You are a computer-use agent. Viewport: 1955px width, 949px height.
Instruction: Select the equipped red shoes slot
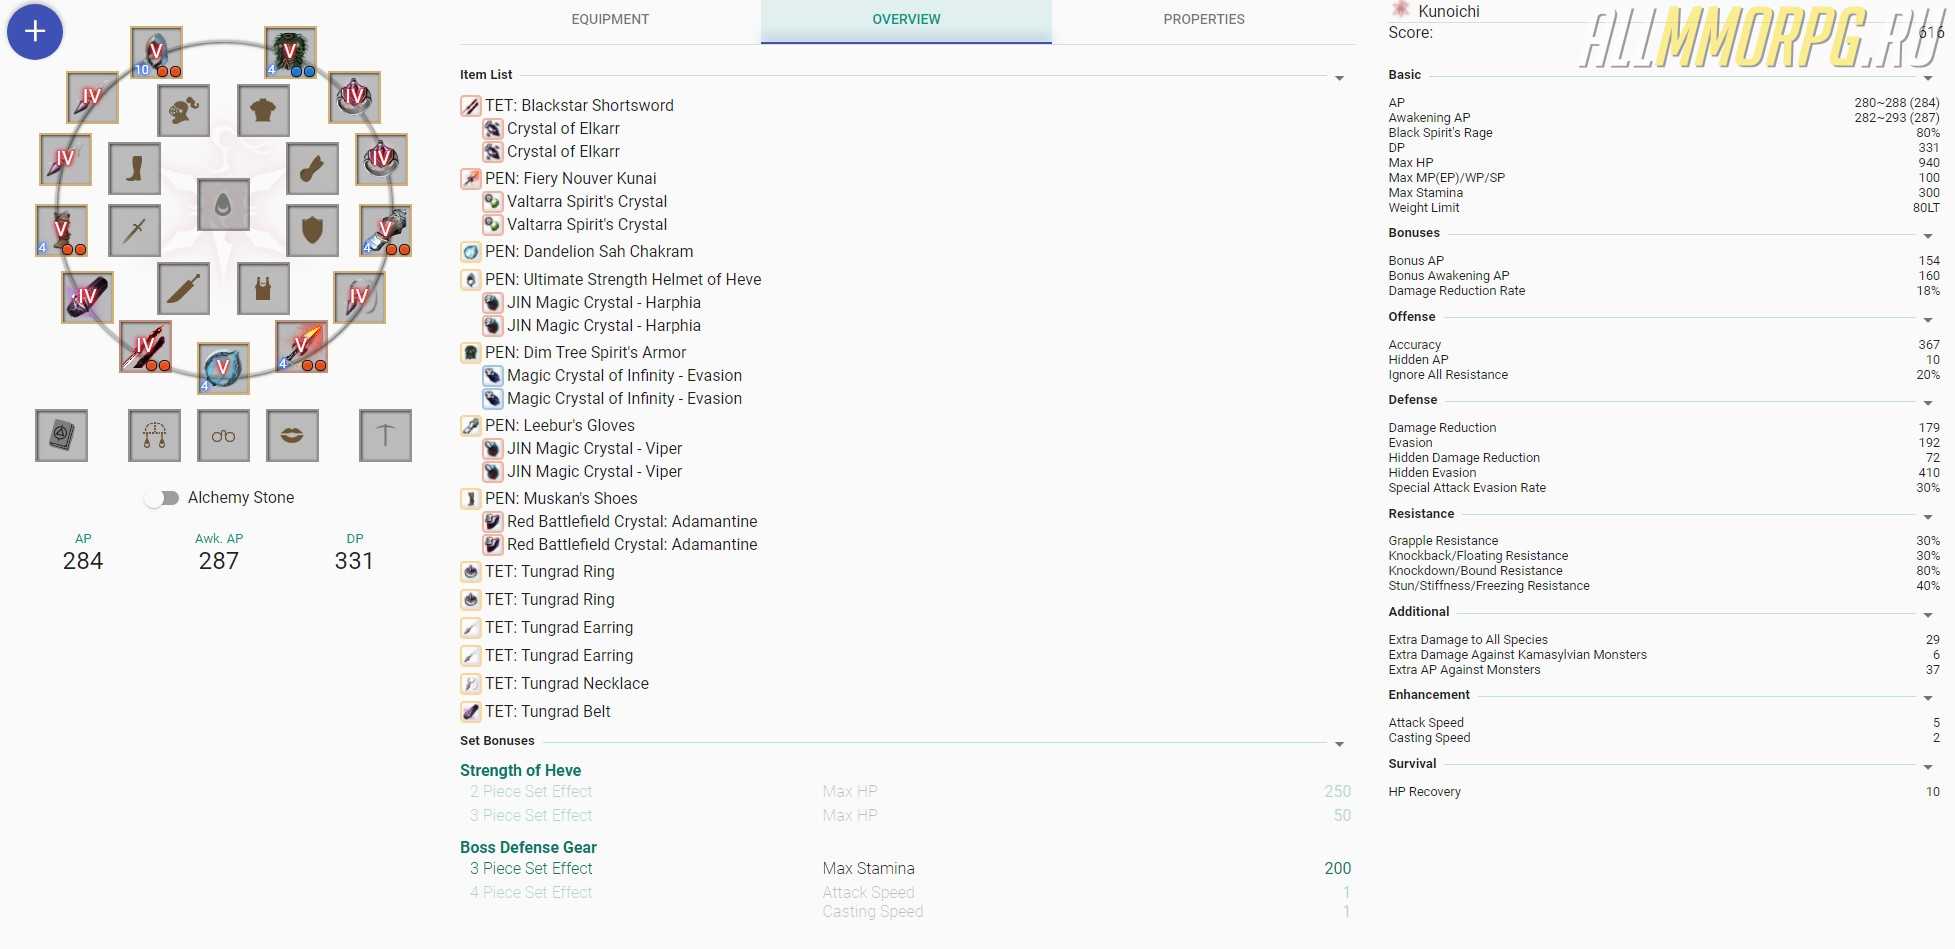pyautogui.click(x=62, y=230)
